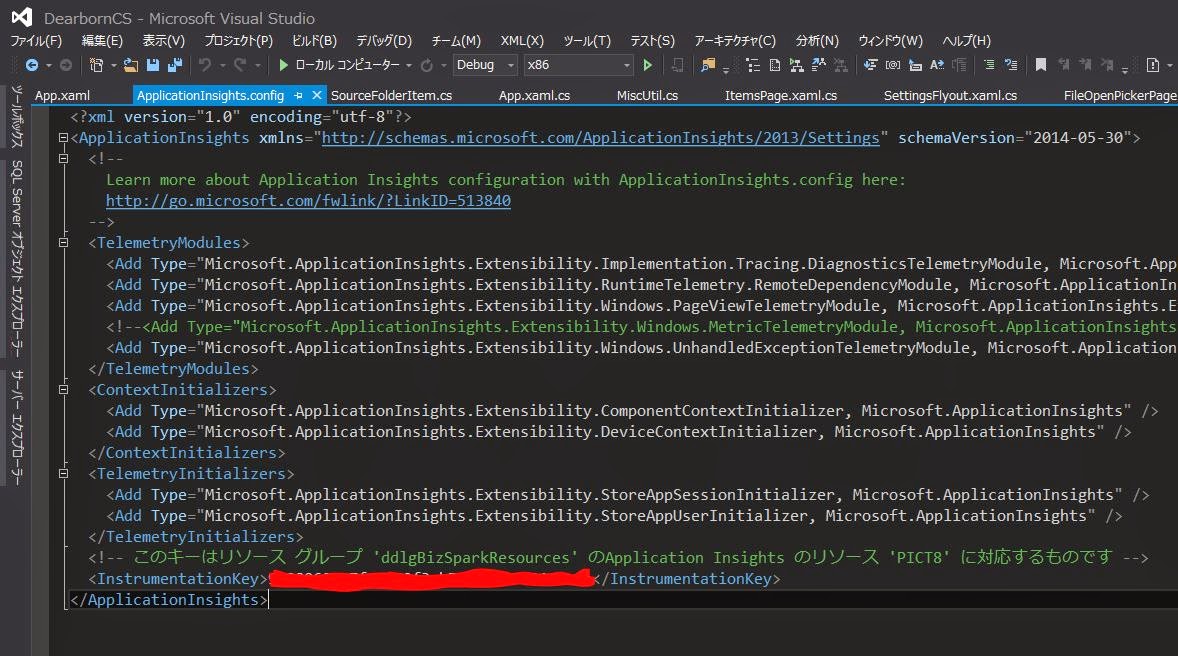1178x656 pixels.
Task: Click the UnhandledExceptionTelemetryModule Add line
Action: click(x=642, y=348)
